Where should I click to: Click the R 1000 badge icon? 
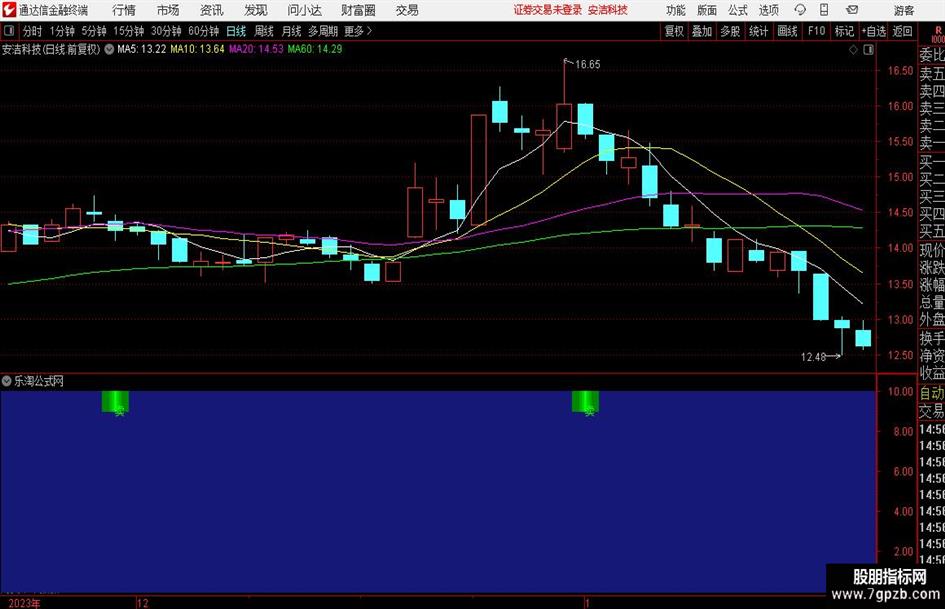pos(938,34)
